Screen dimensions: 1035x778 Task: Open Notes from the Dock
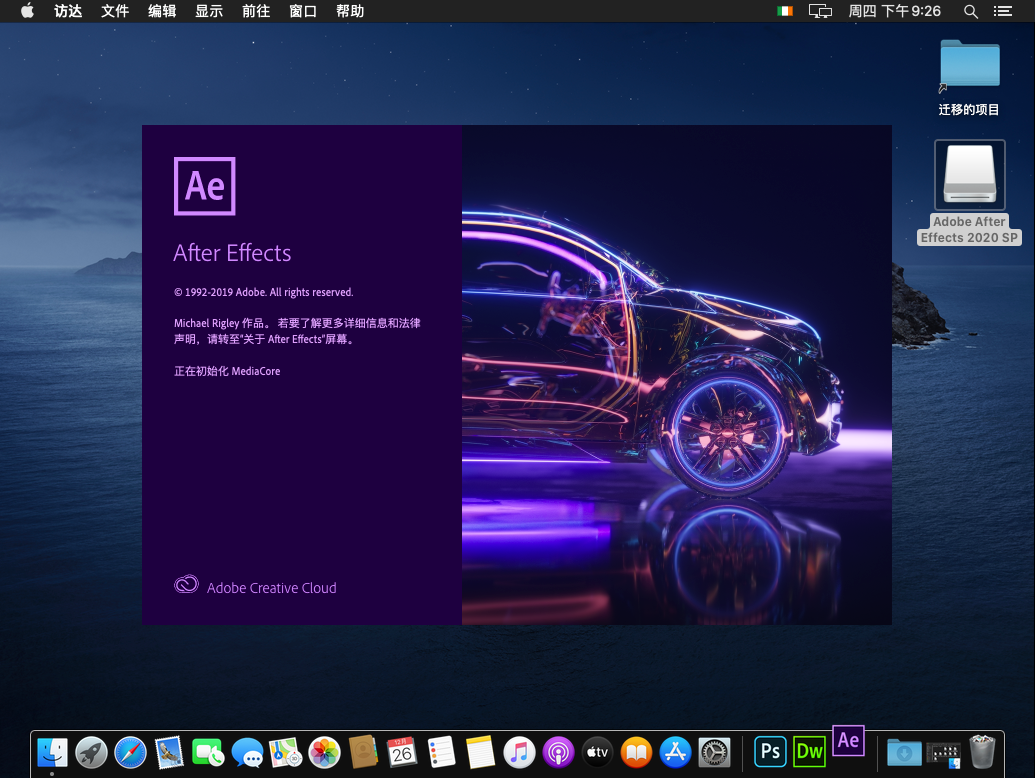click(x=480, y=752)
